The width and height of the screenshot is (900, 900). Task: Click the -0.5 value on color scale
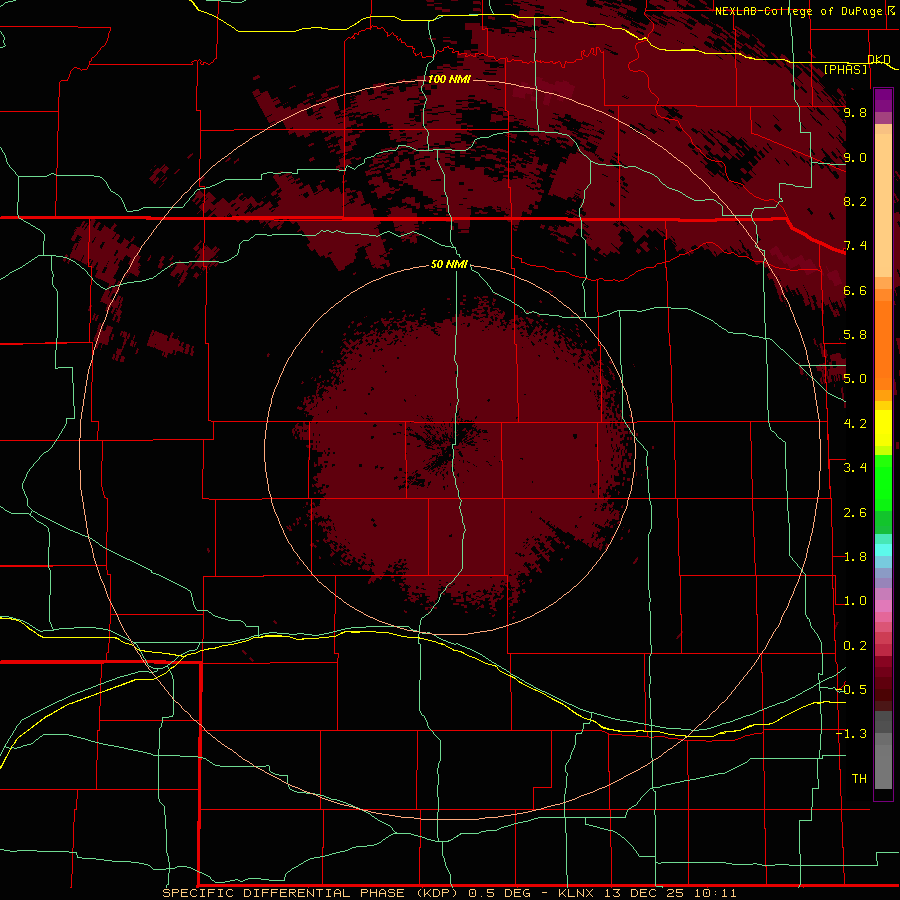(x=851, y=690)
